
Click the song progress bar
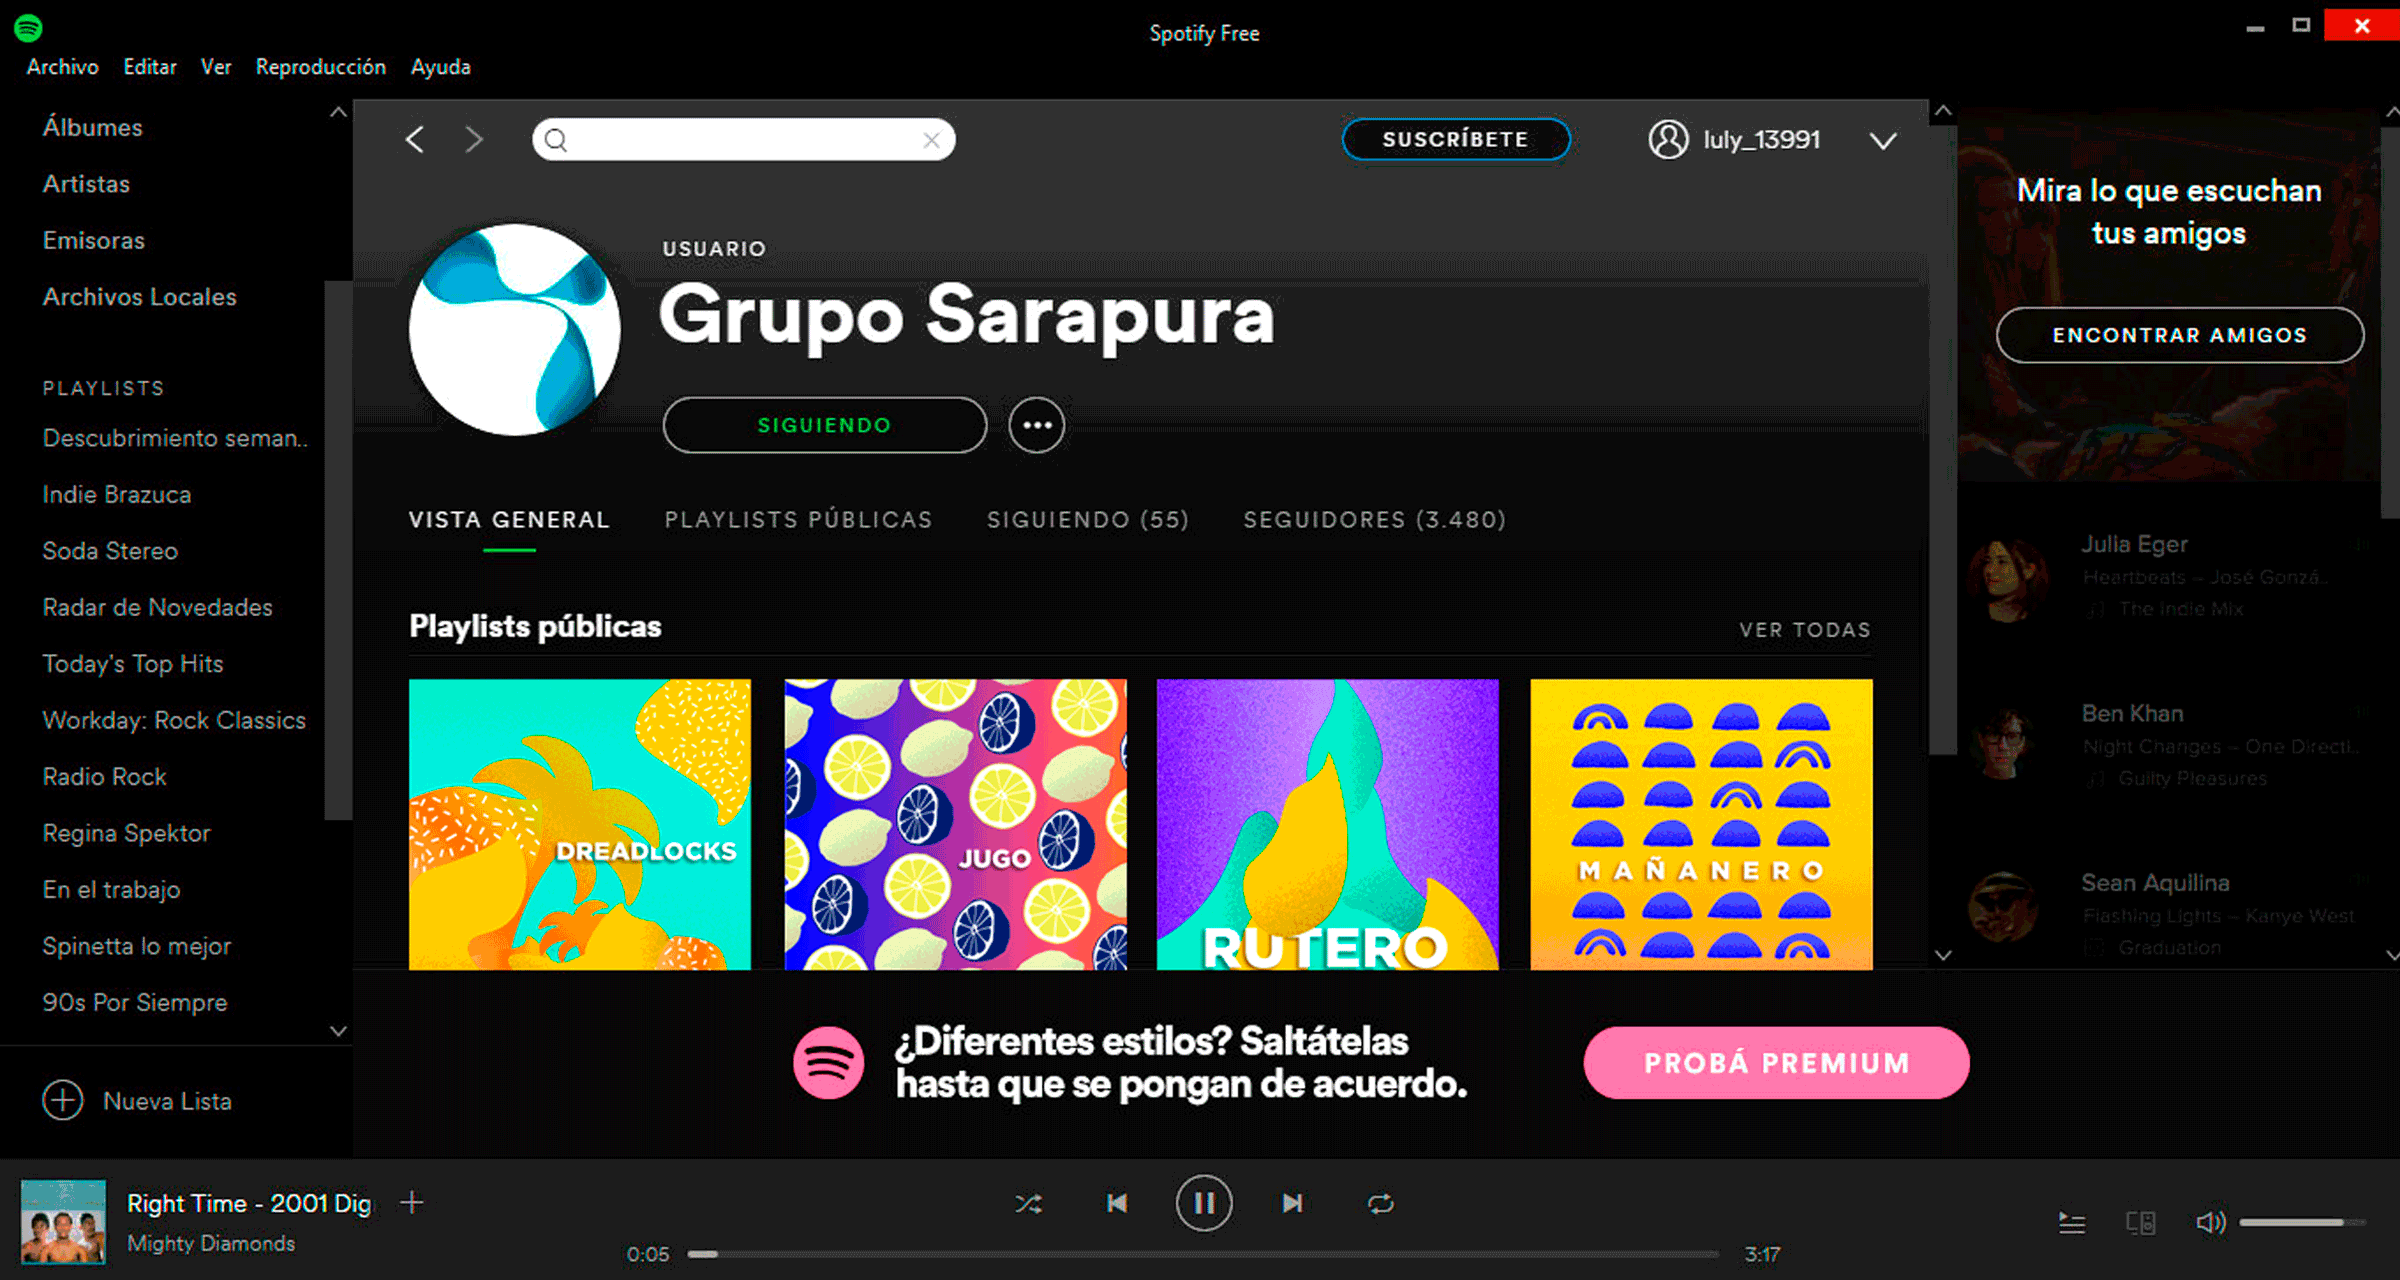pos(1203,1254)
